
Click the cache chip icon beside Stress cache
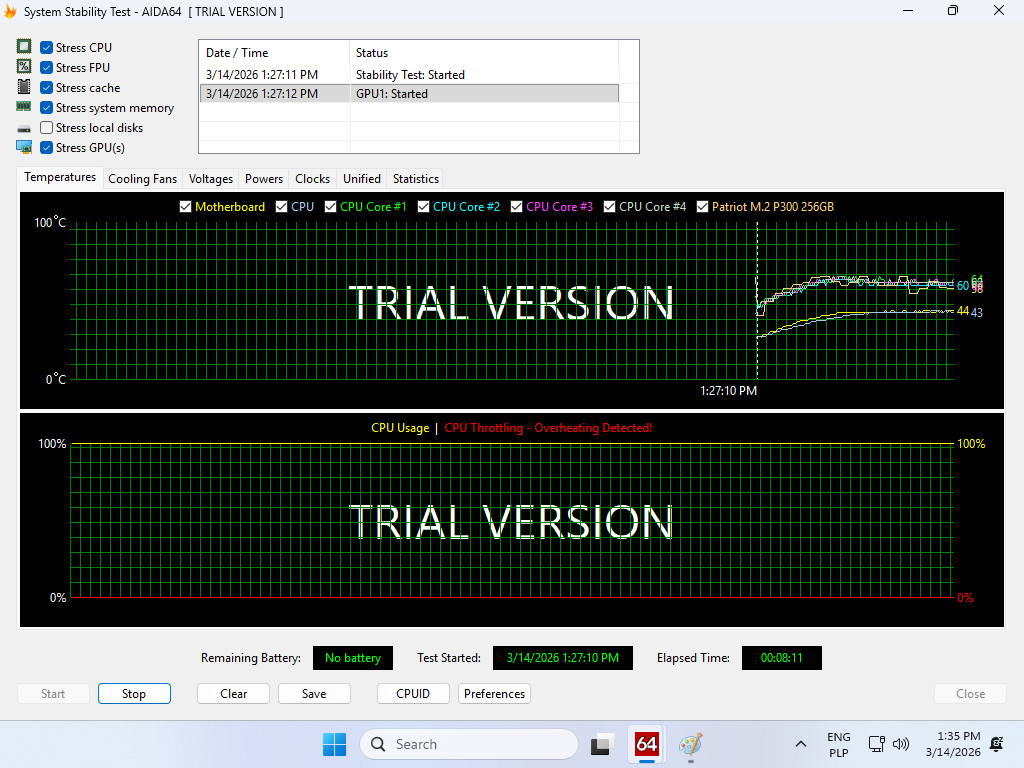[24, 86]
